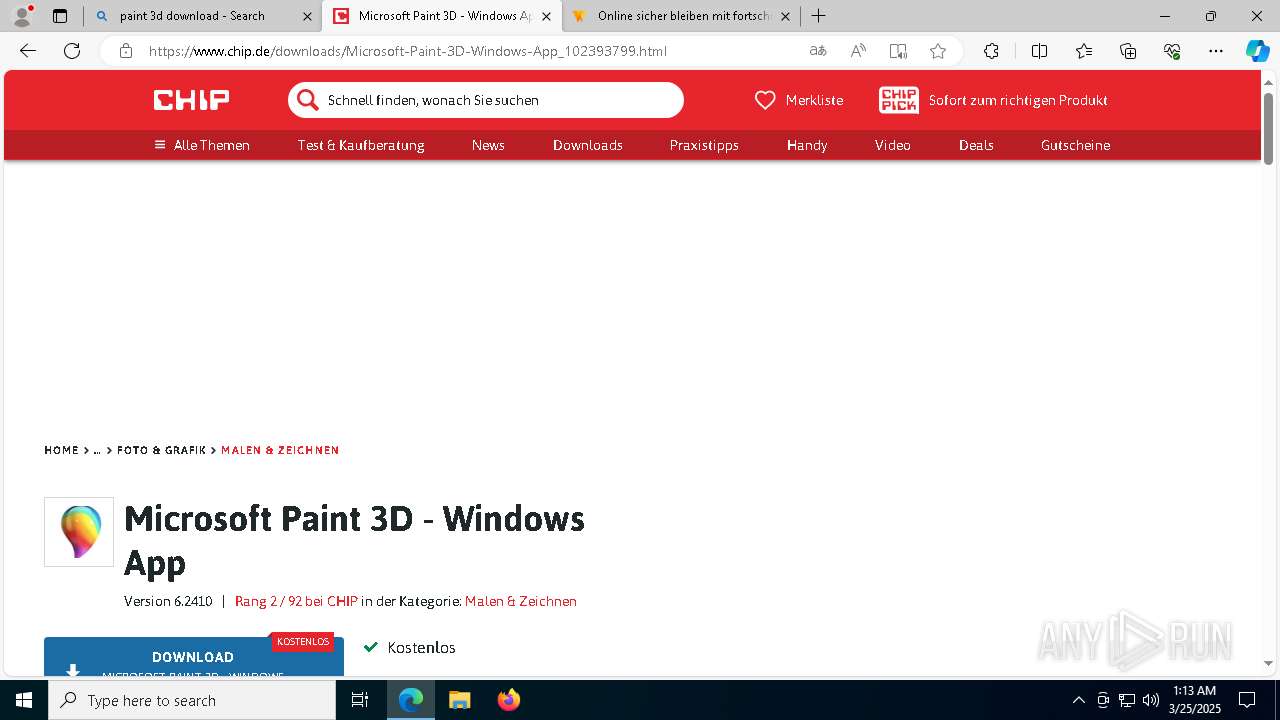Image resolution: width=1280 pixels, height=720 pixels.
Task: Click MALEN & ZEICHNEN breadcrumb link
Action: [280, 450]
